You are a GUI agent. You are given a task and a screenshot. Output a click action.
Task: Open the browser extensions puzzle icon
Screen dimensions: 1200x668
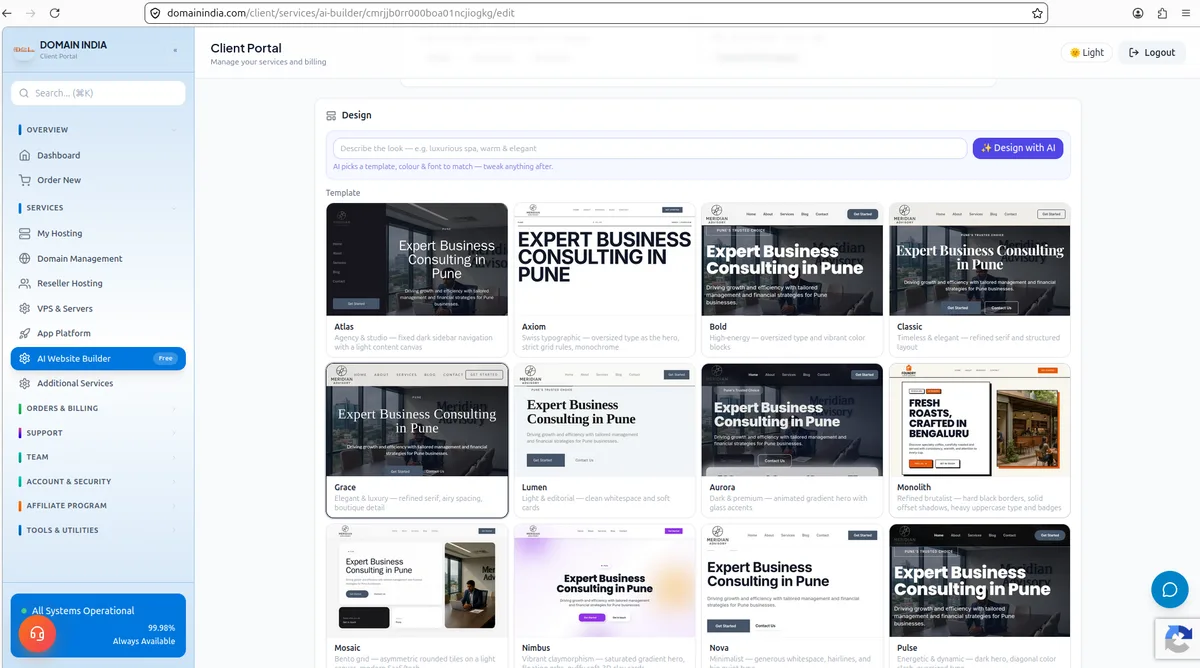(x=1162, y=13)
